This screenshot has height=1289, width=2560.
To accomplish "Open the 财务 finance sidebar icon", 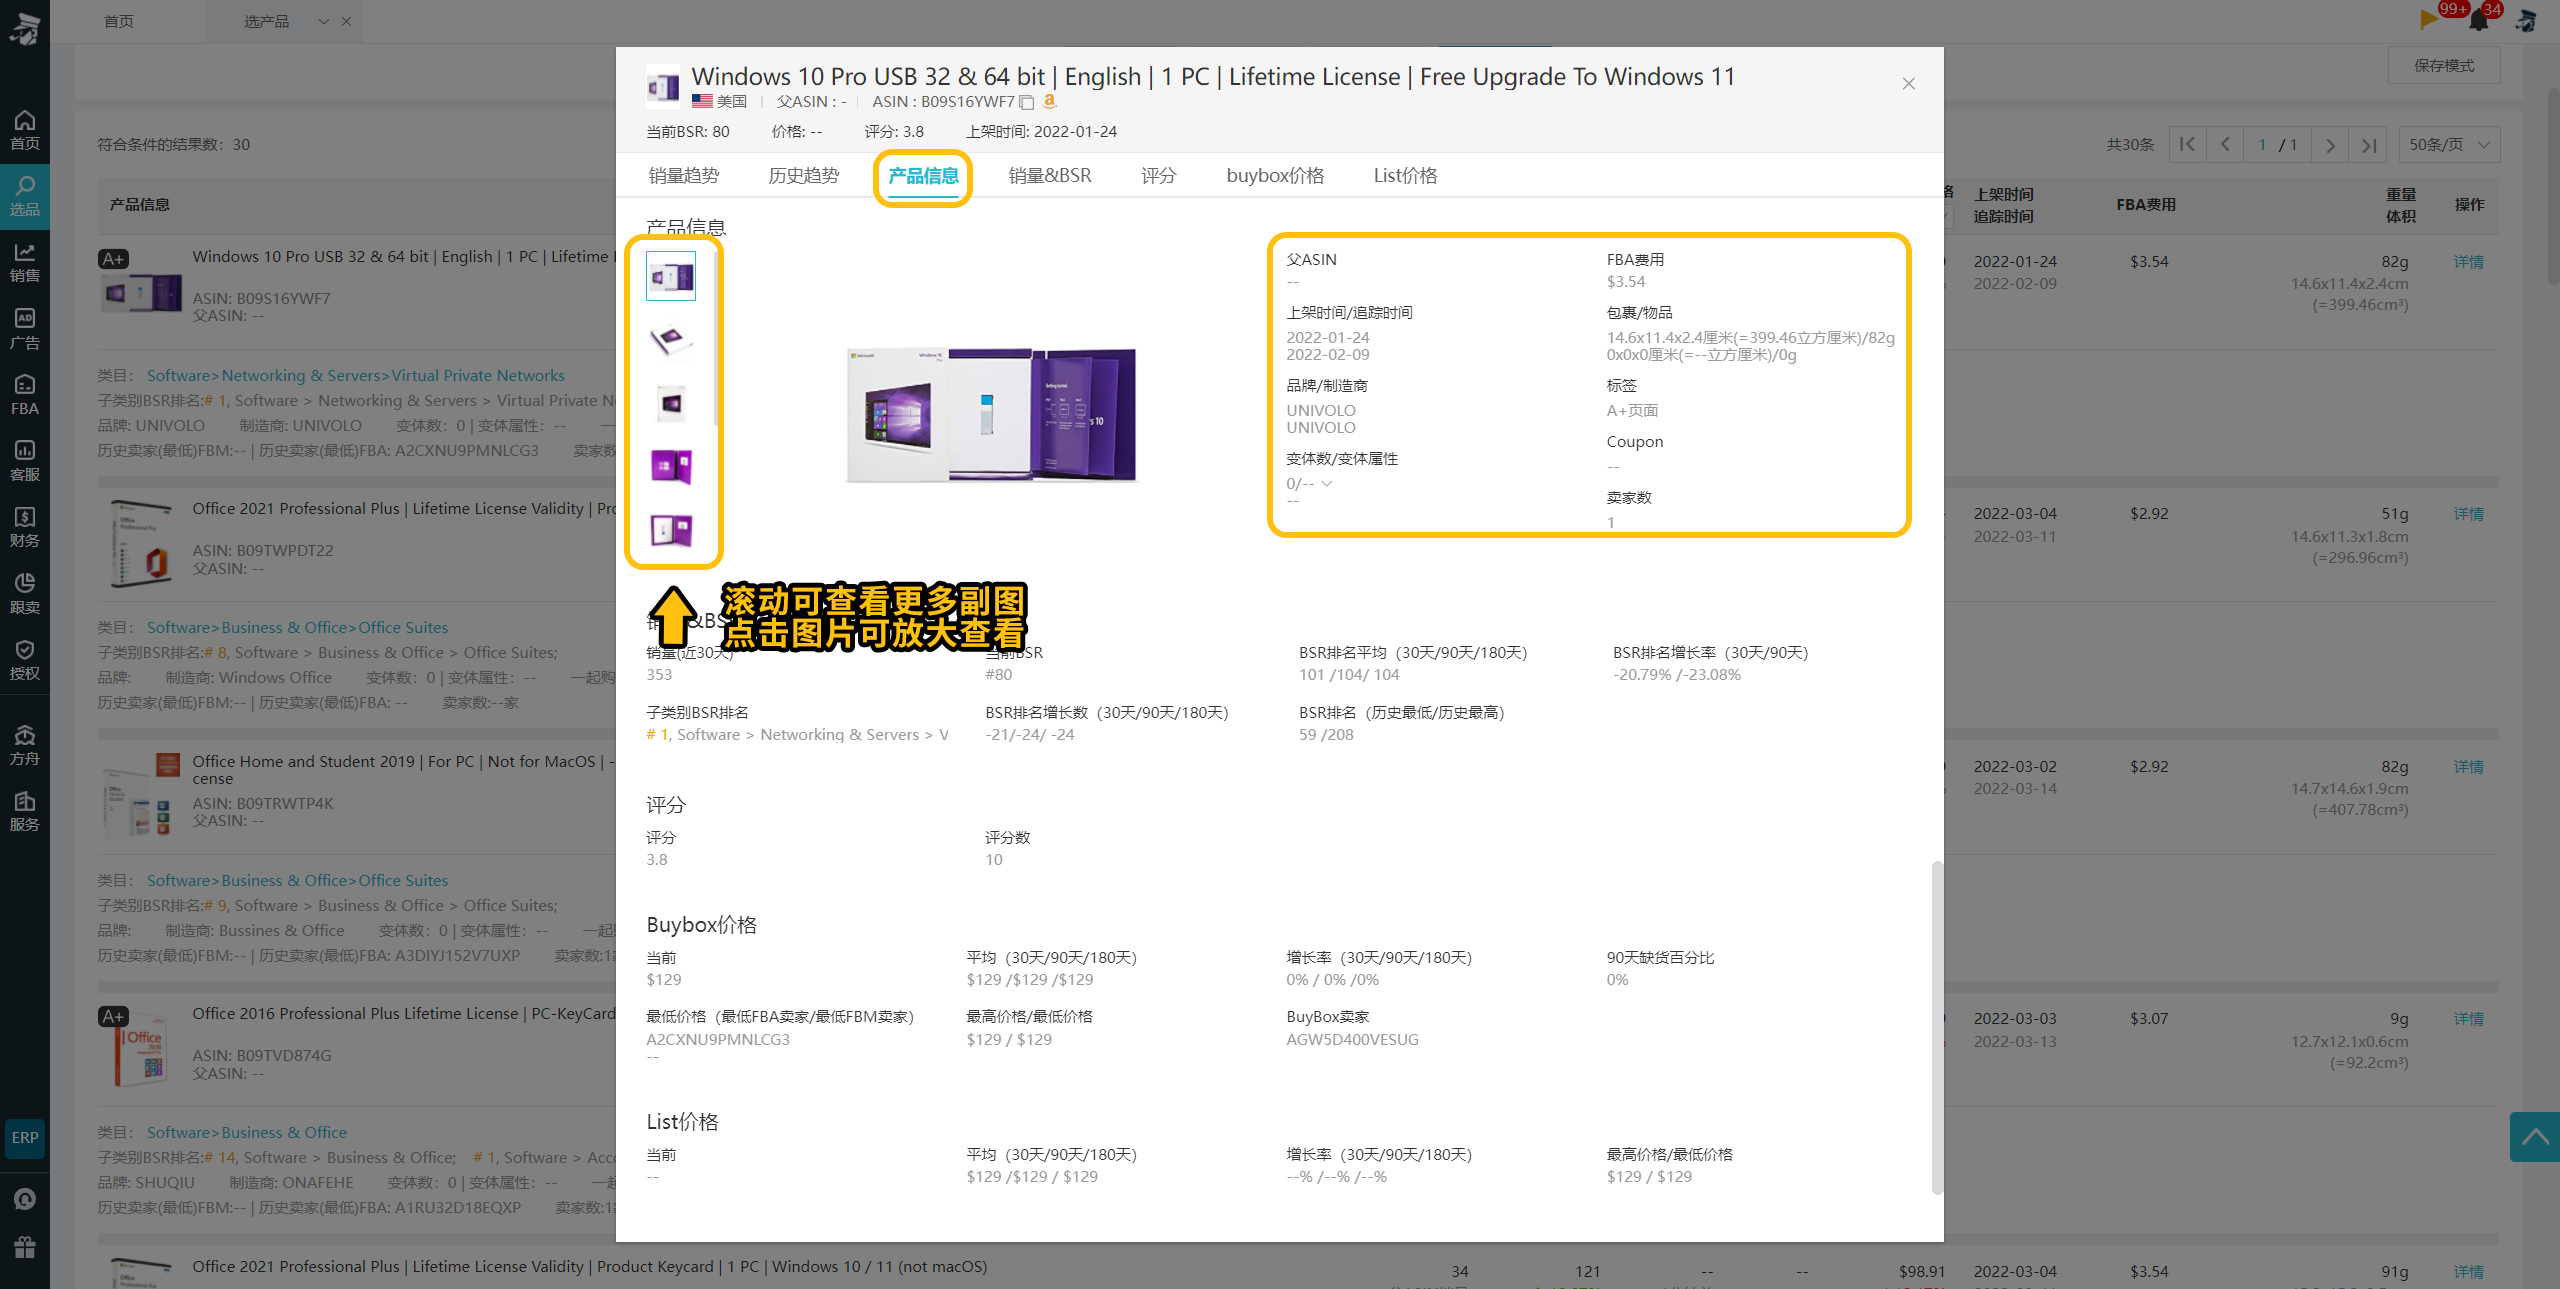I will (25, 527).
